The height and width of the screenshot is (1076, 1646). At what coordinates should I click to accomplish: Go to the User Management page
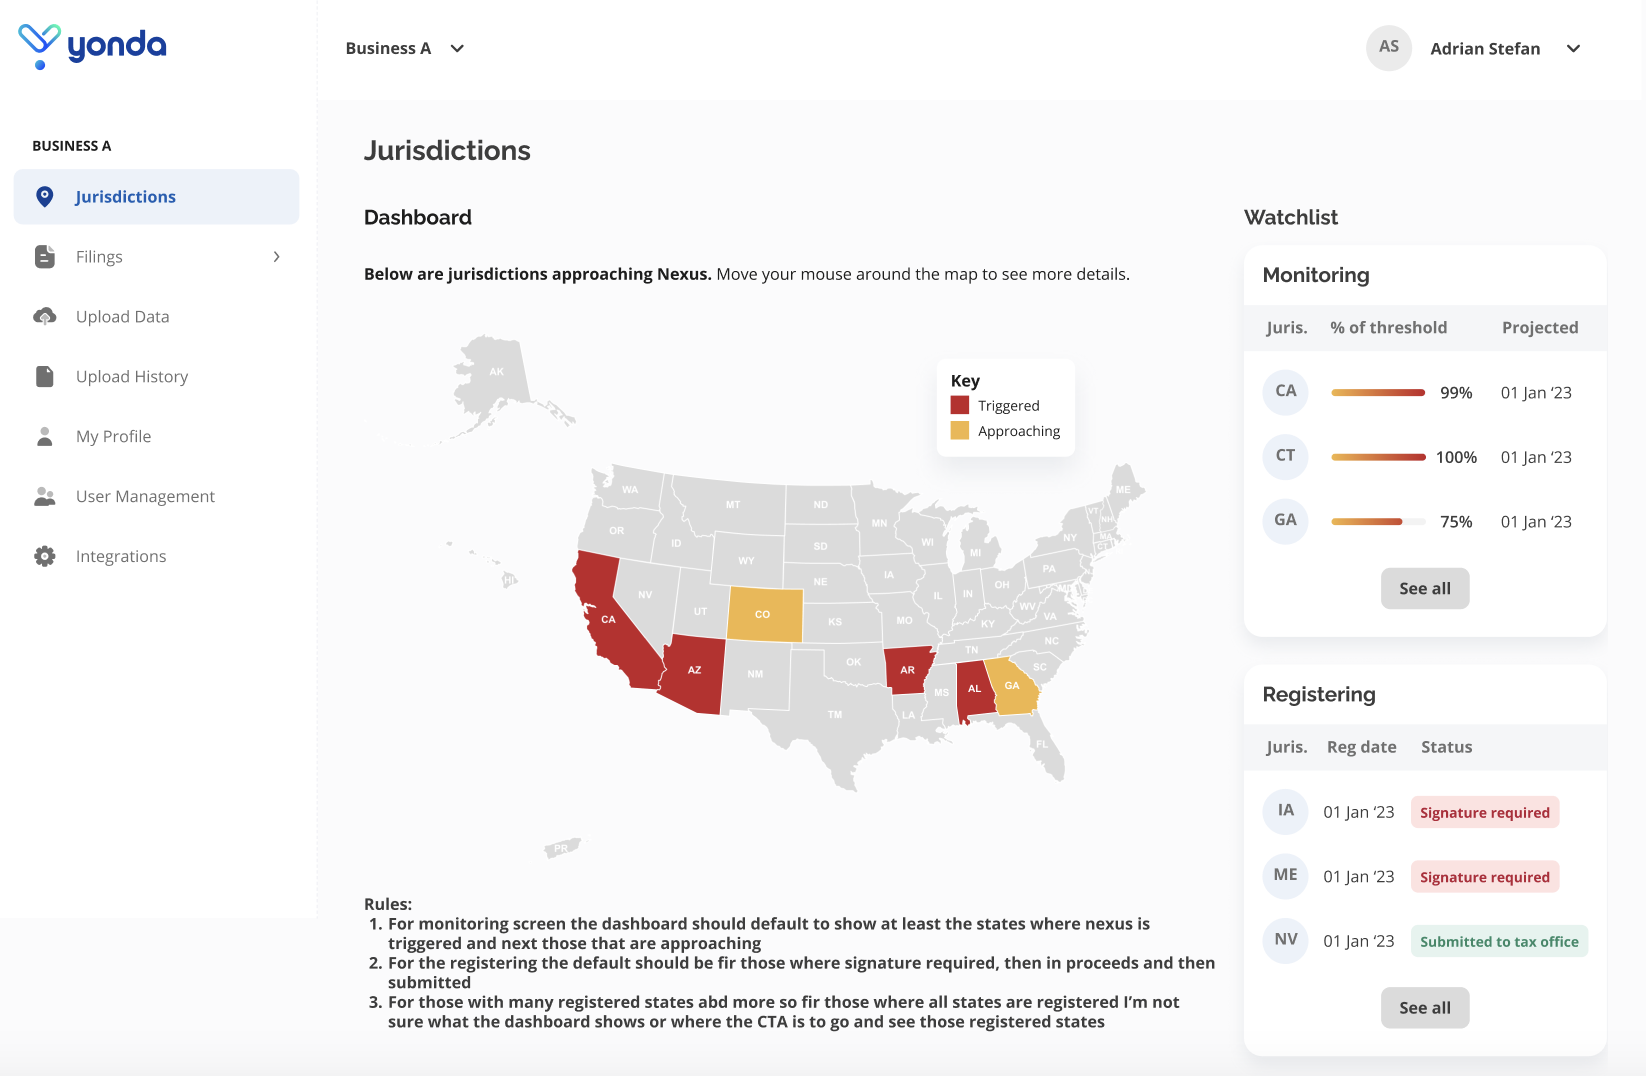[x=145, y=497]
